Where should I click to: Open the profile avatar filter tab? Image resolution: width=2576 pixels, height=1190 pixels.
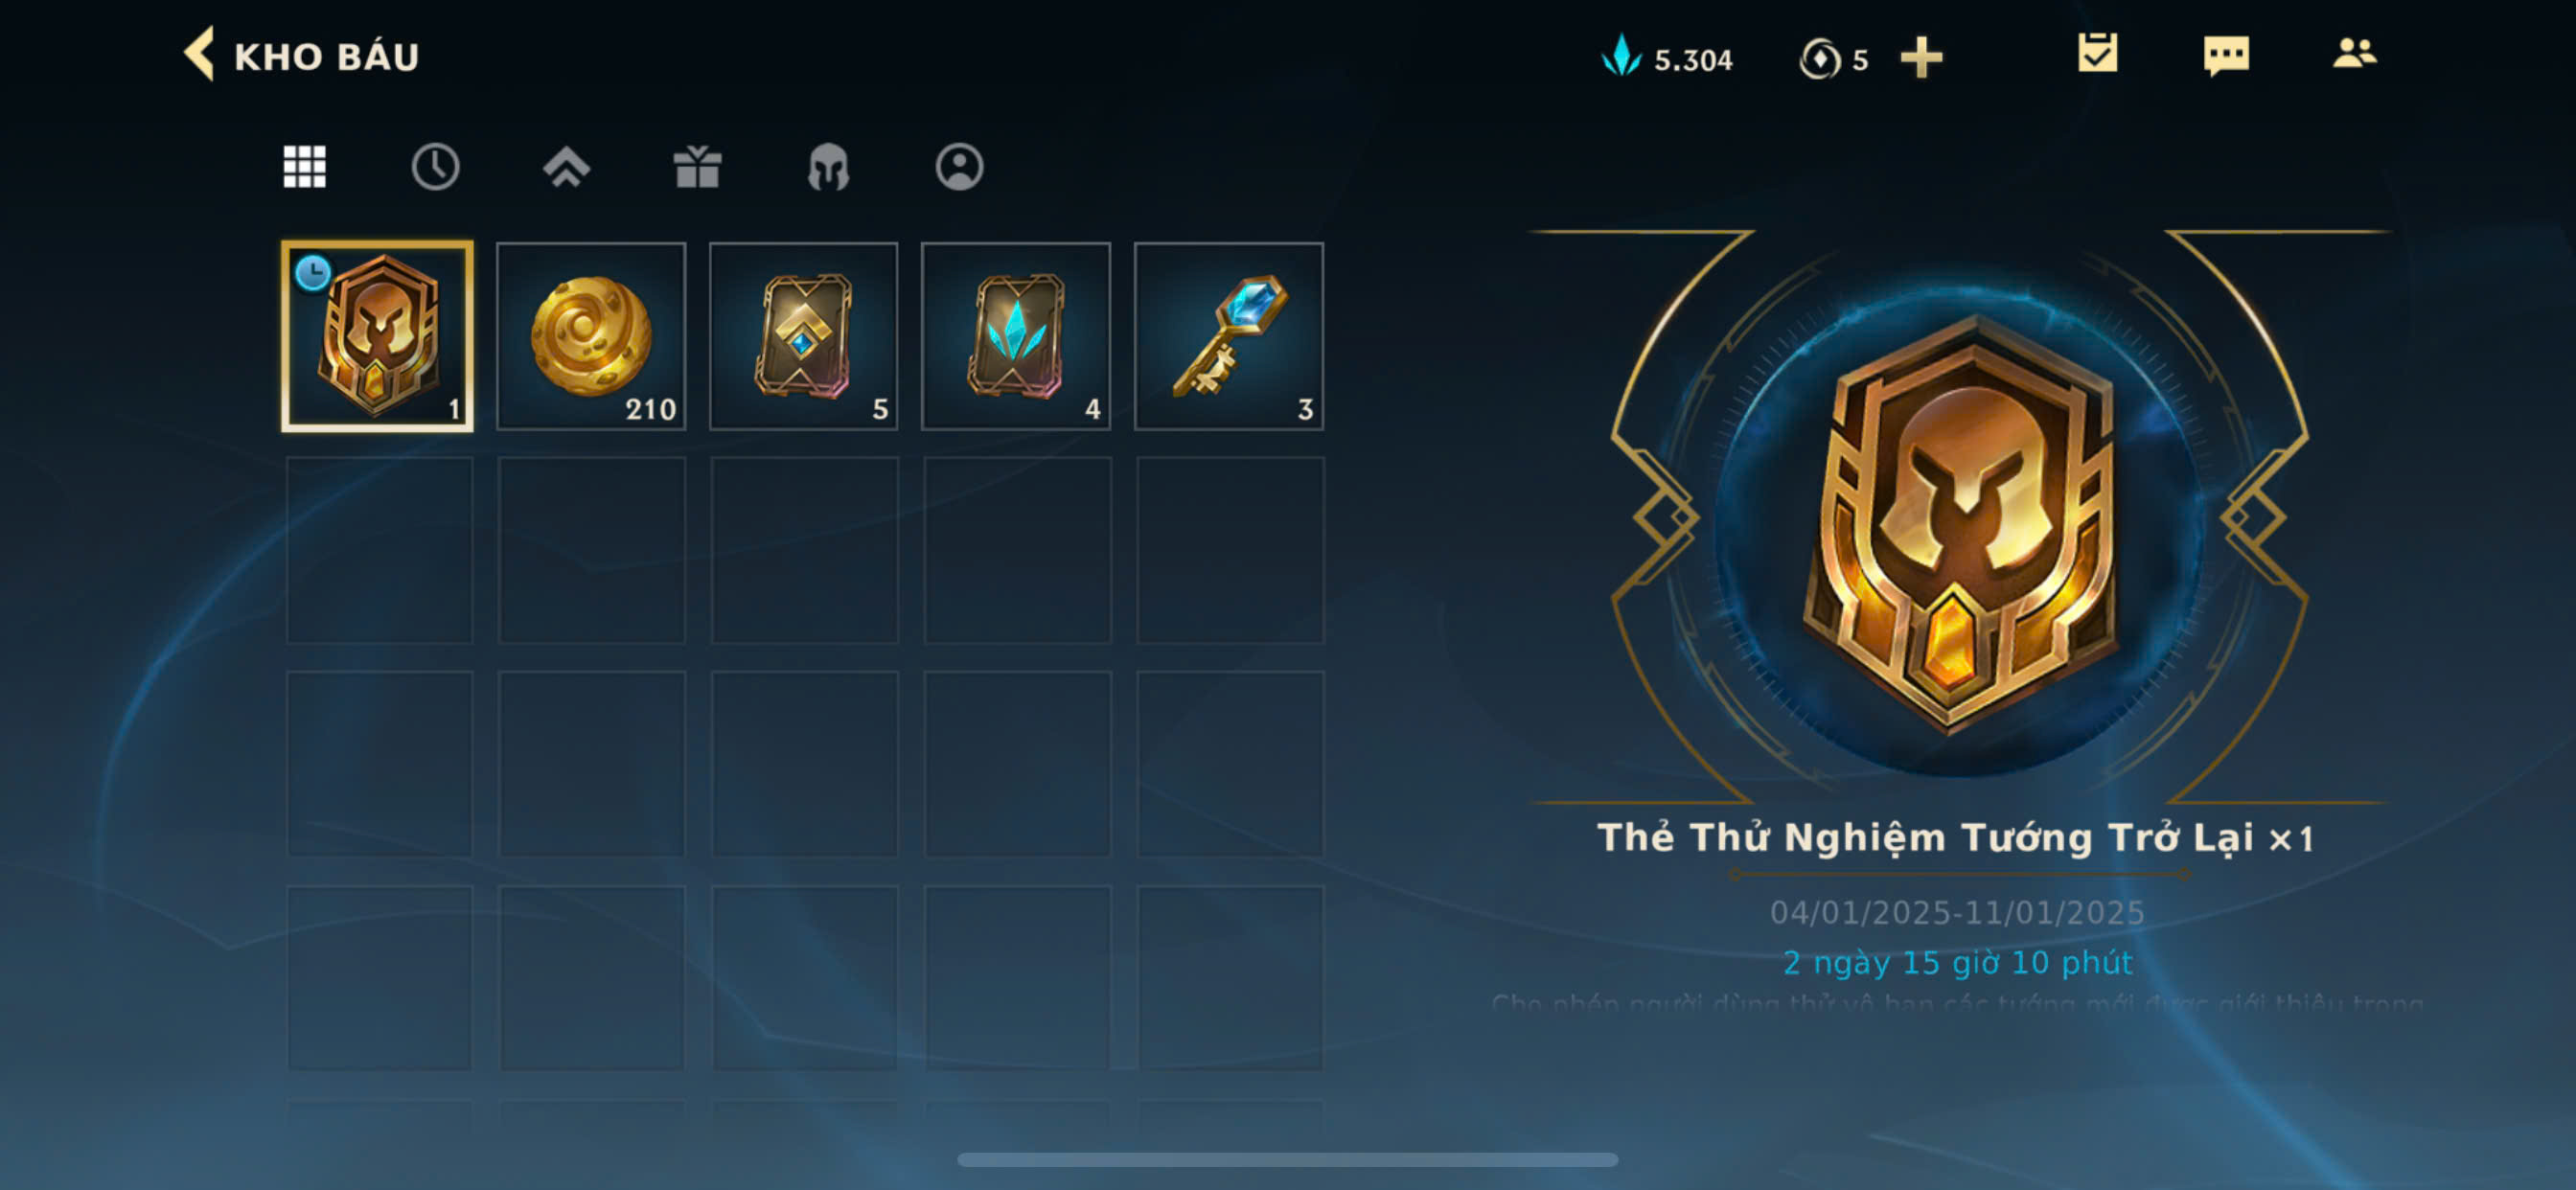tap(959, 166)
